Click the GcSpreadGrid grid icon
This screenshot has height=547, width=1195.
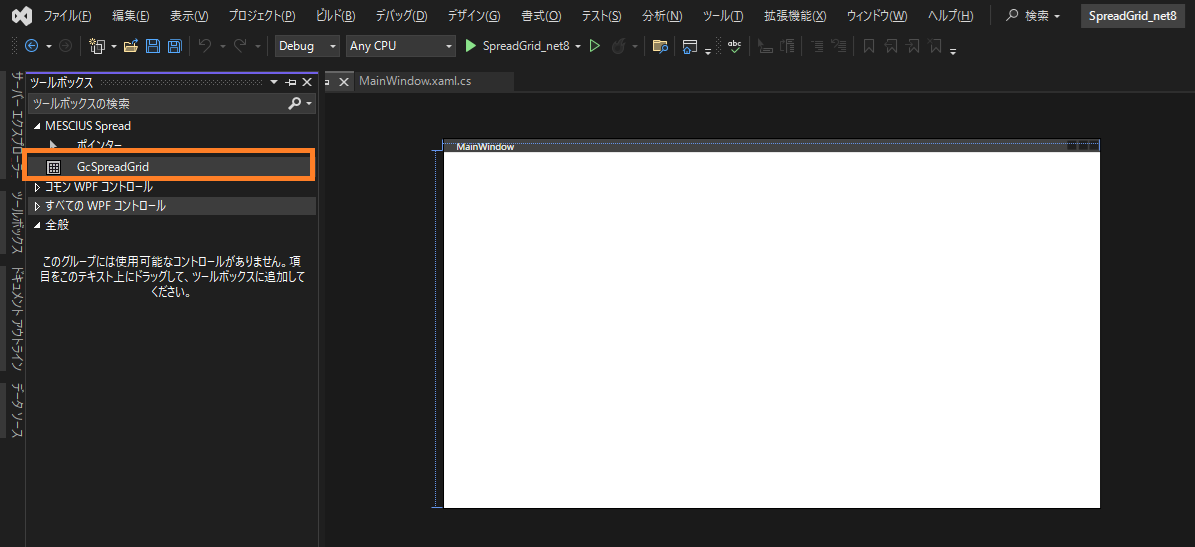click(x=53, y=167)
